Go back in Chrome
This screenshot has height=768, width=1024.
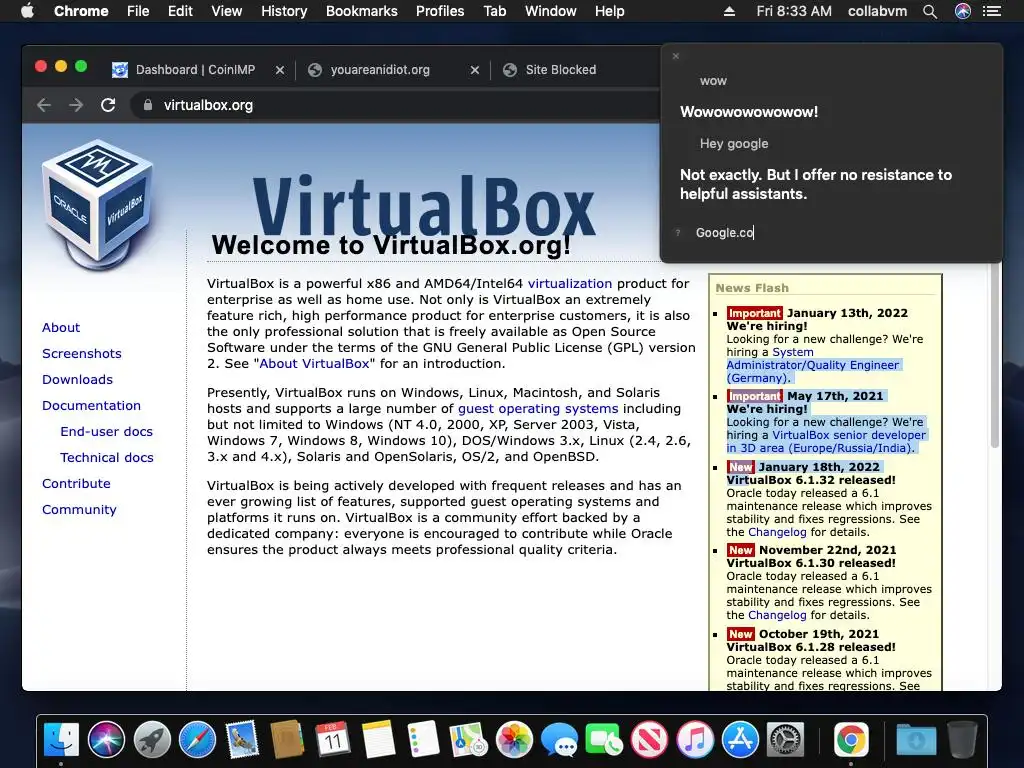pyautogui.click(x=44, y=105)
